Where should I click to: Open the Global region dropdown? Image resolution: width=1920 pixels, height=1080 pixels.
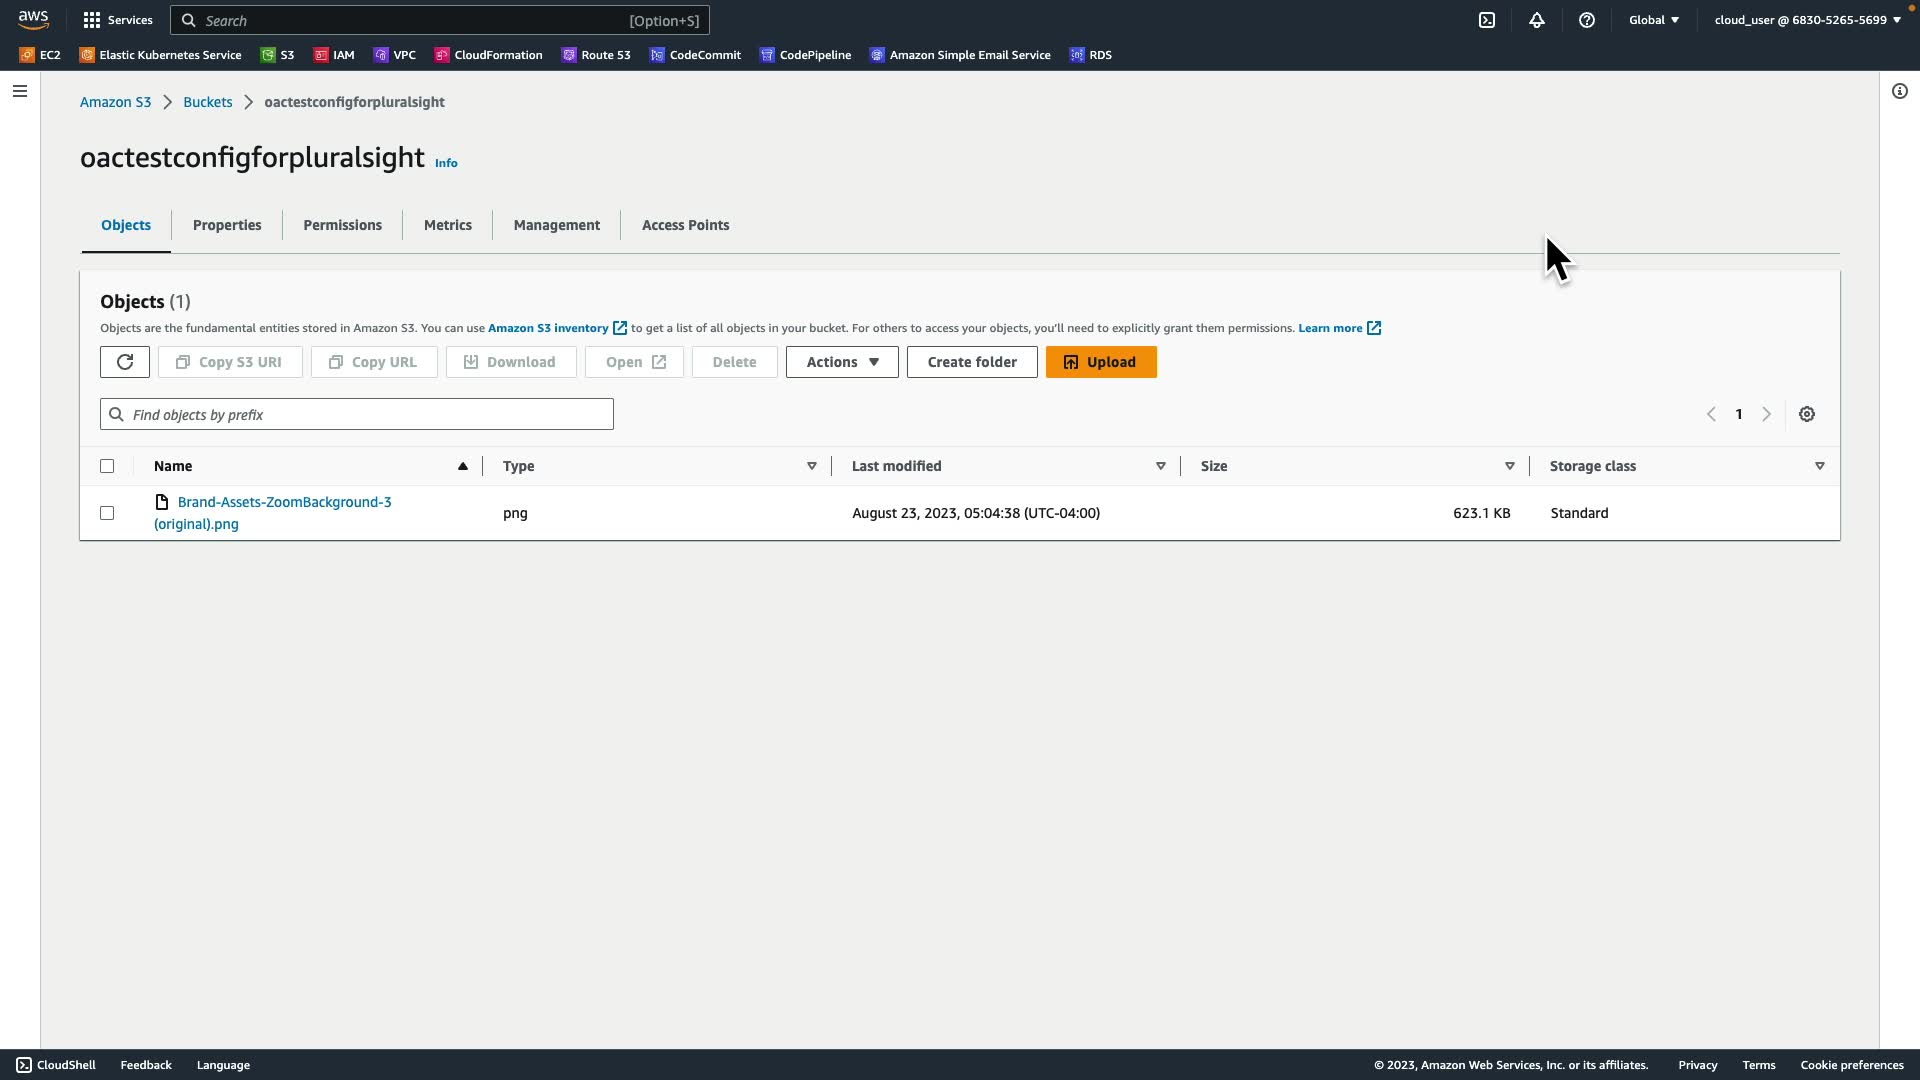(1654, 20)
